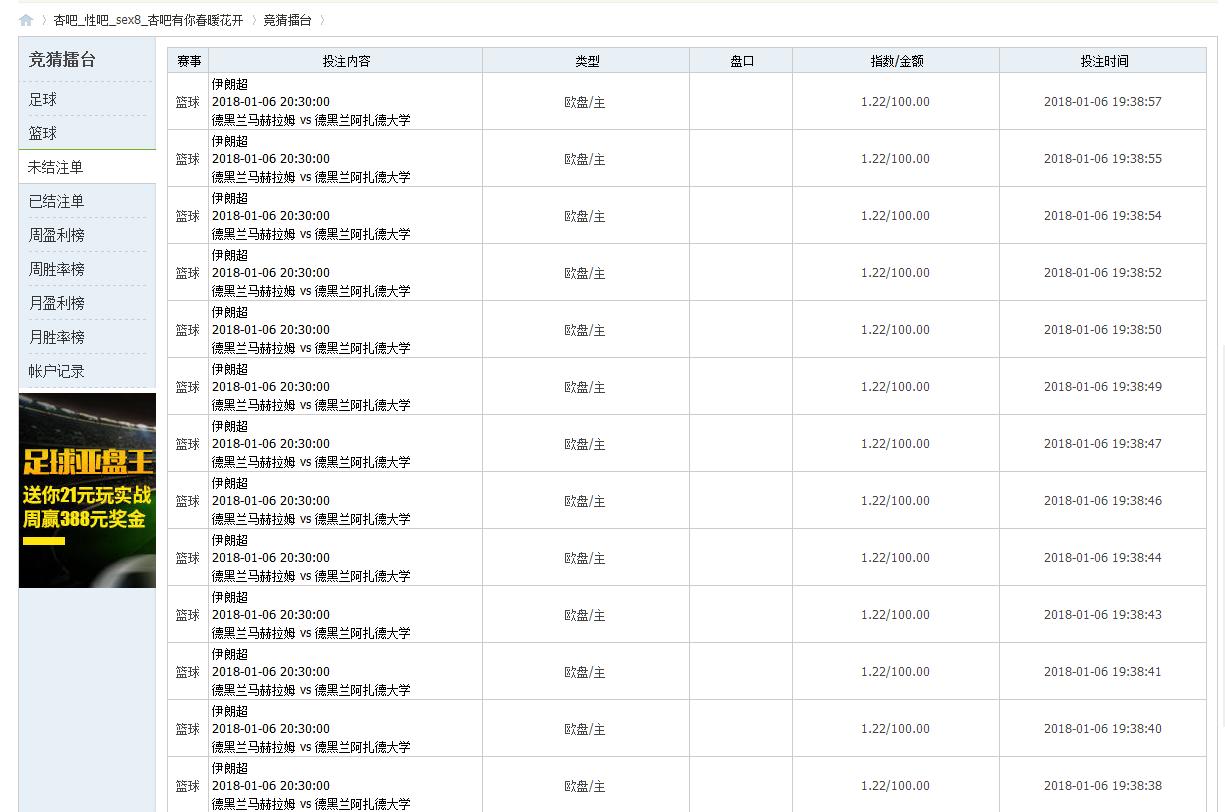Open 月盈利榜 ranking page
The height and width of the screenshot is (812, 1225).
point(57,304)
